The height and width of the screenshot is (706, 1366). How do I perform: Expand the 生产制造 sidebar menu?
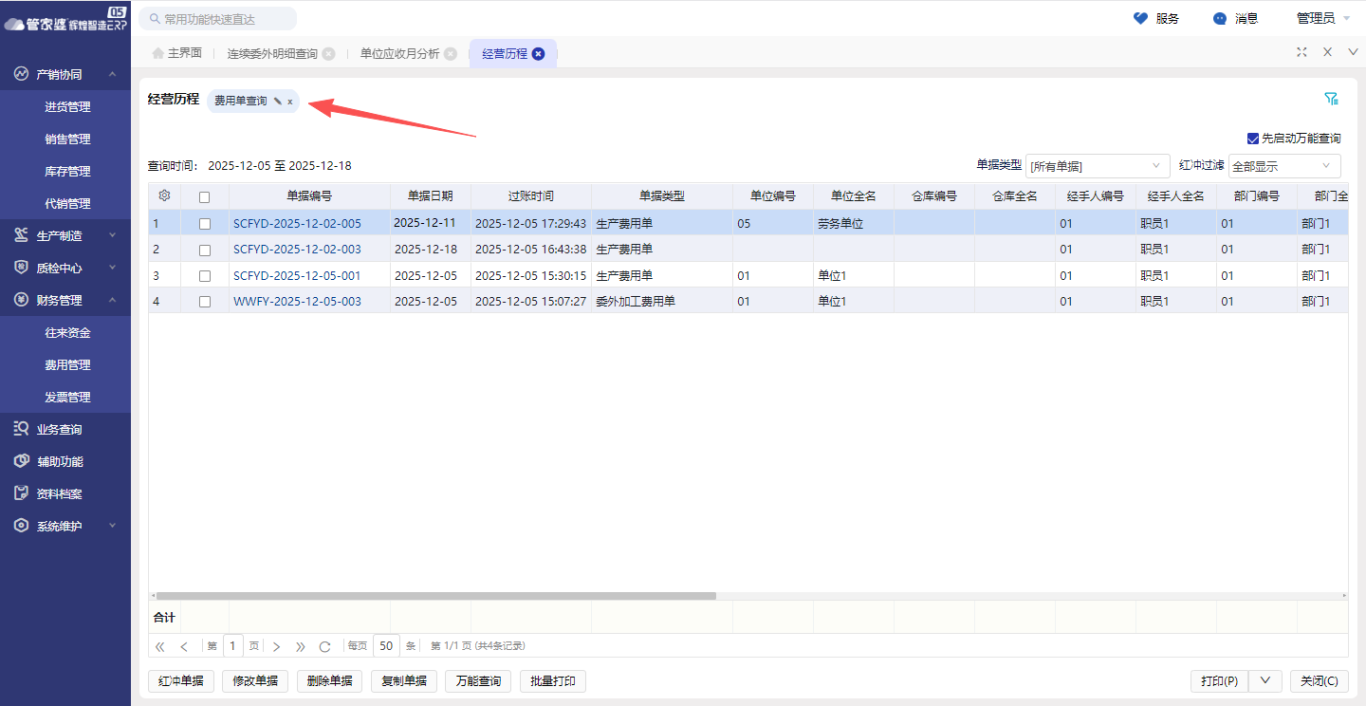point(65,236)
